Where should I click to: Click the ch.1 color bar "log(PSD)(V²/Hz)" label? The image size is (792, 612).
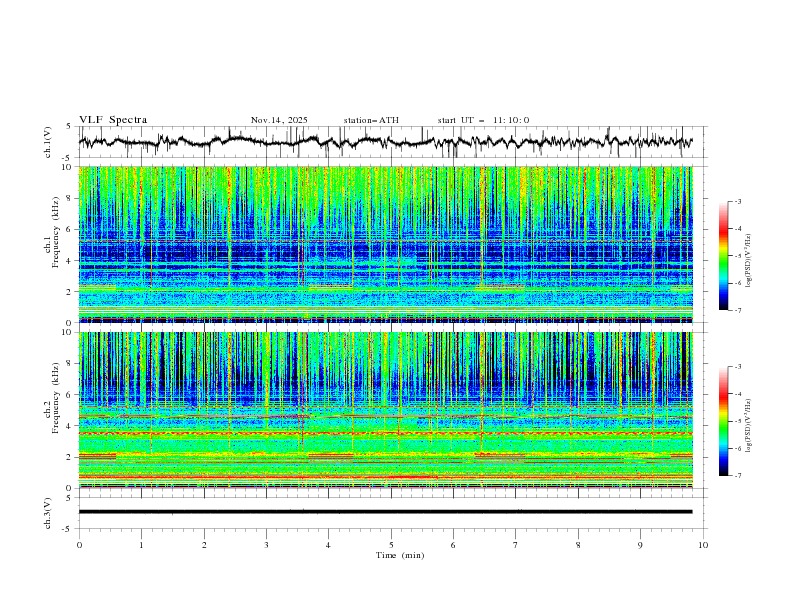tap(749, 261)
